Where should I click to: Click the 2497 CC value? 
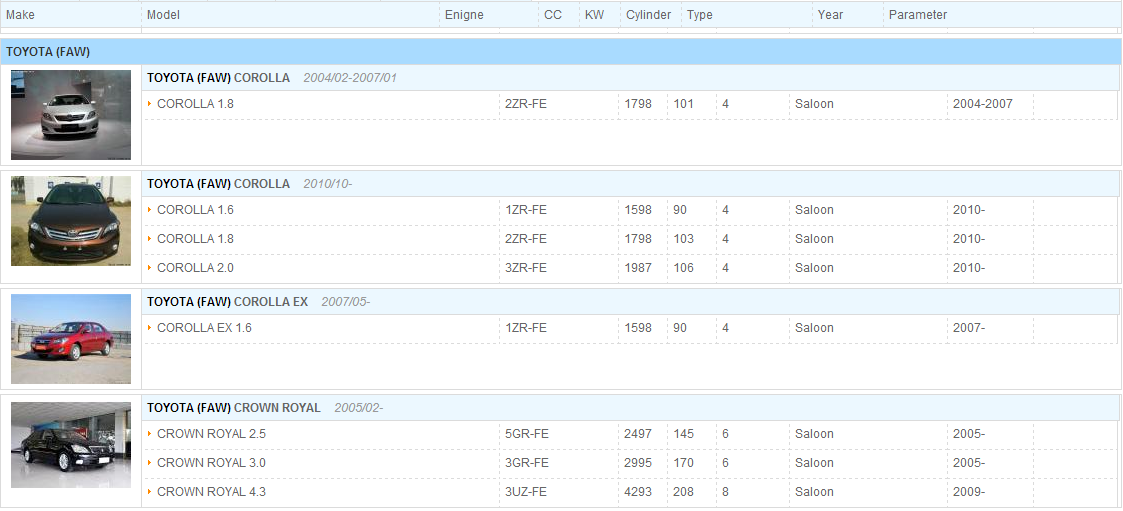pyautogui.click(x=638, y=434)
